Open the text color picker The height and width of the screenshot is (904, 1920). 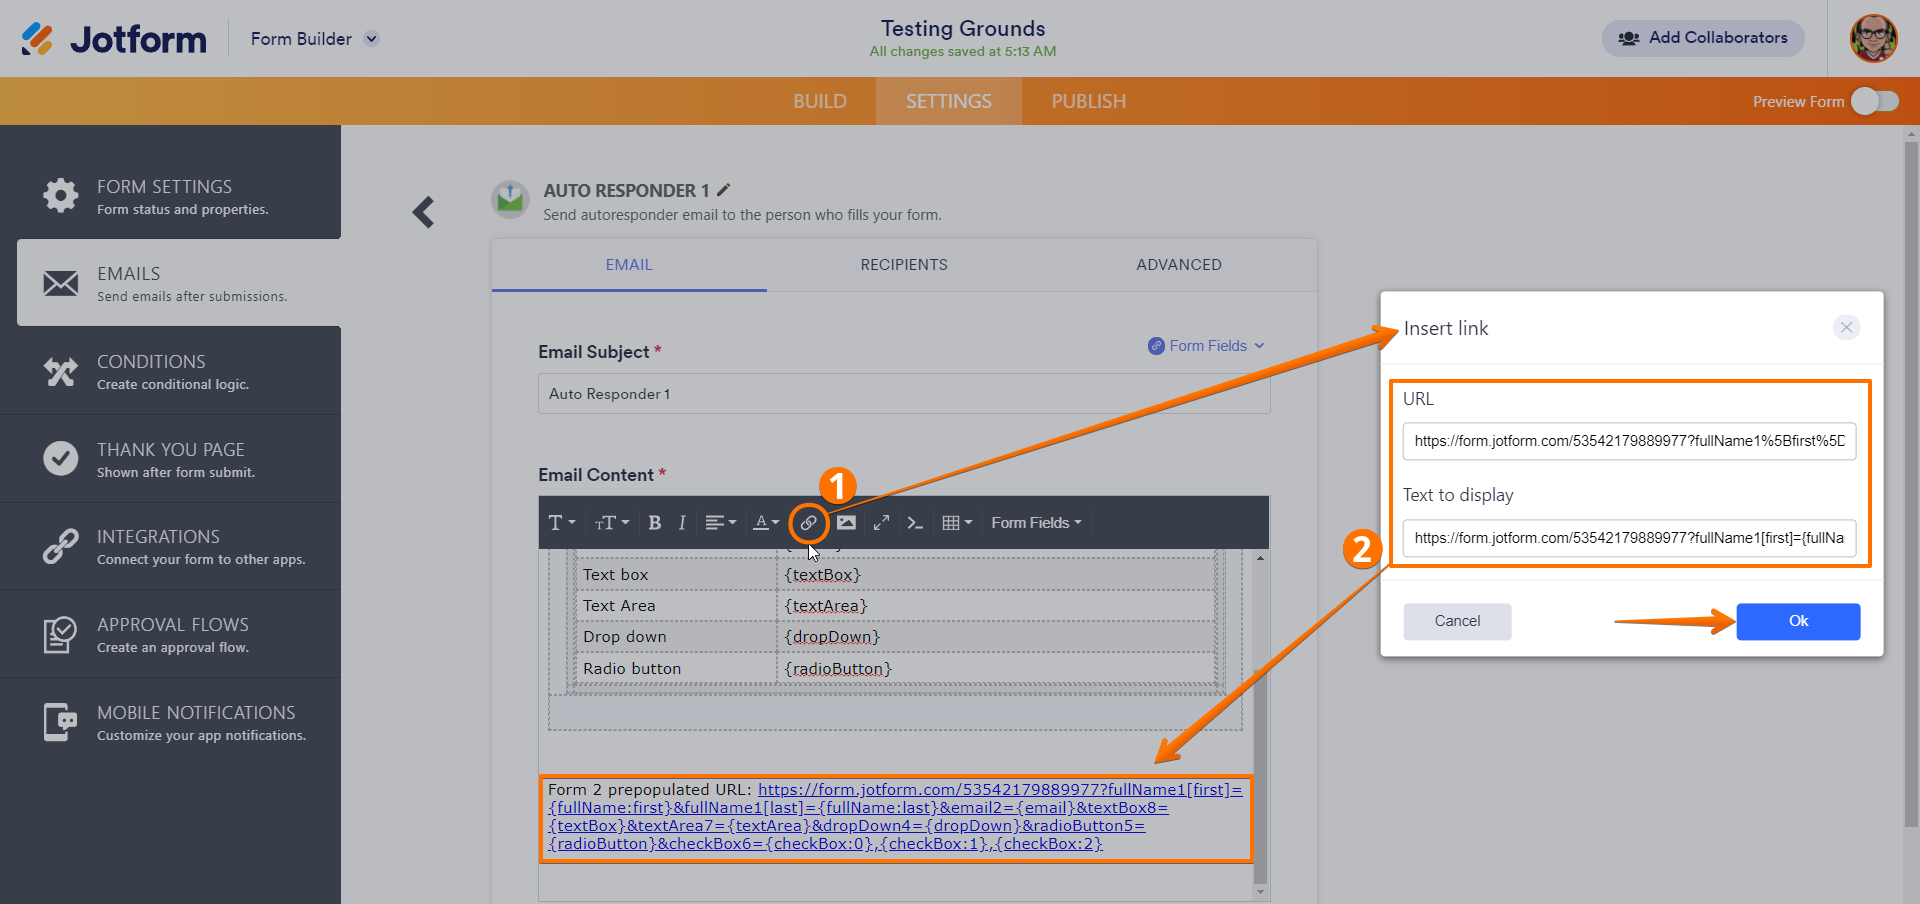[766, 523]
